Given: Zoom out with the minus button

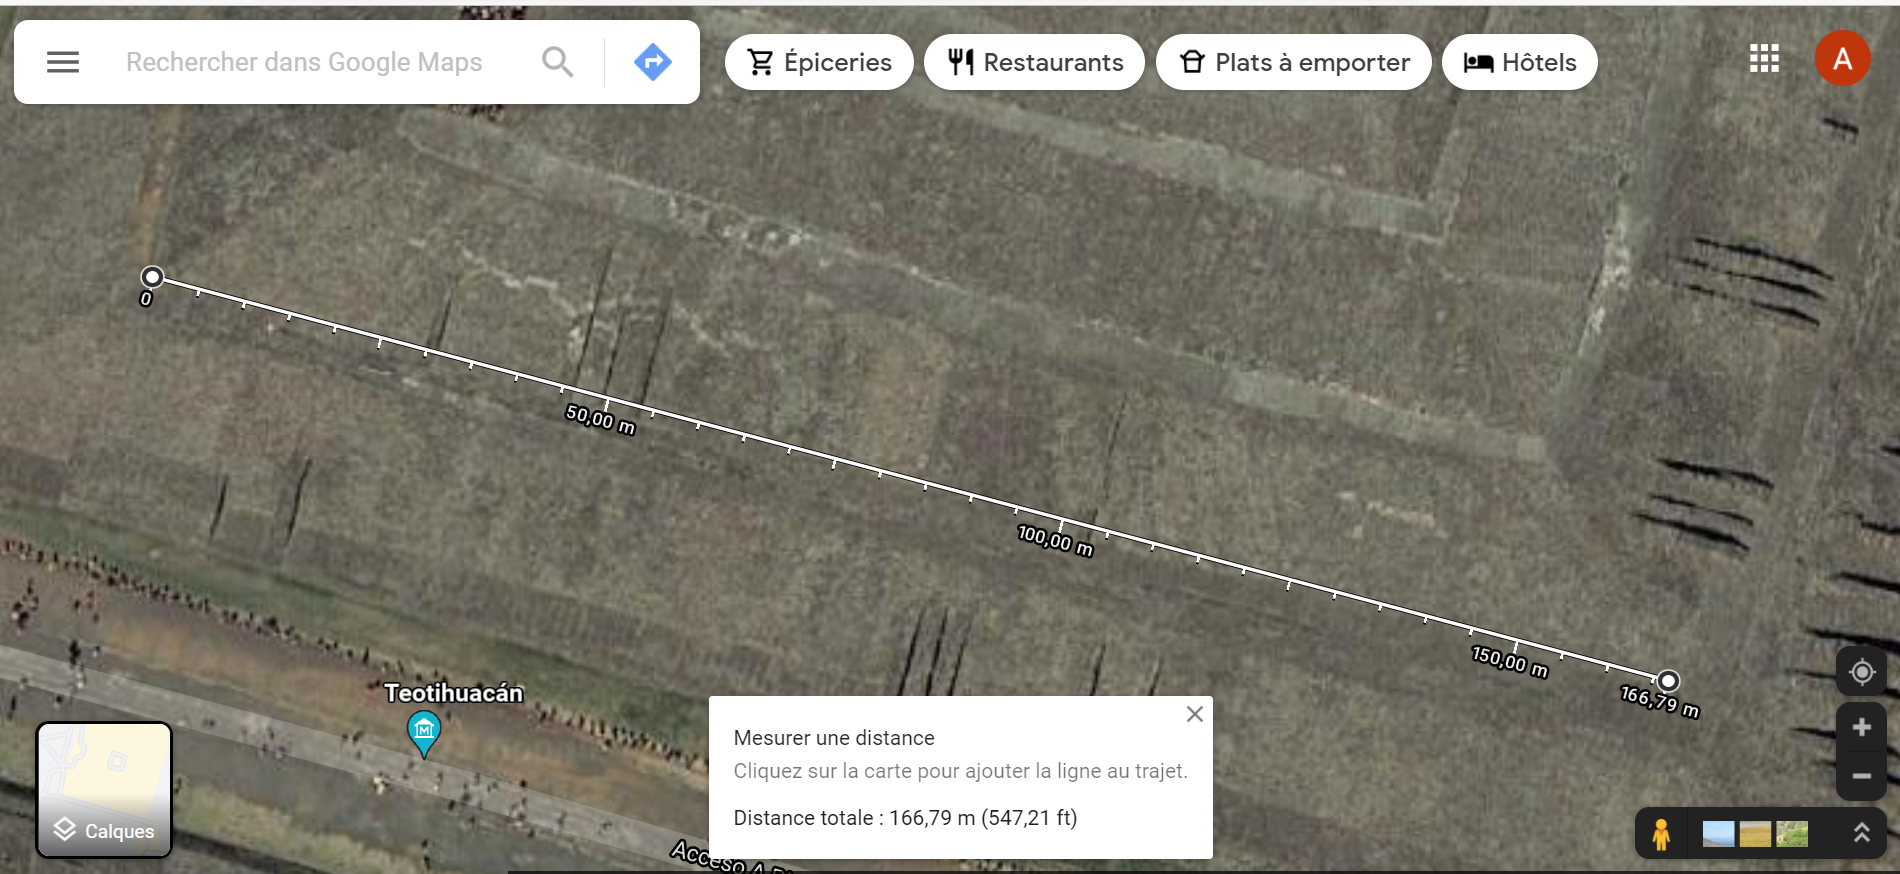Looking at the screenshot, I should 1861,776.
